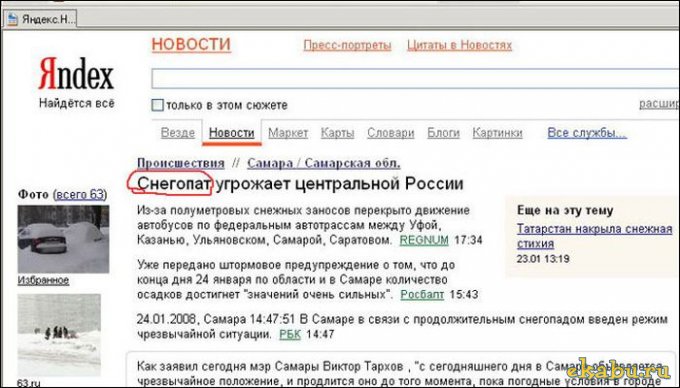Toggle the 'только в этом сюжете' checkbox
This screenshot has height=388, width=680.
(x=157, y=105)
